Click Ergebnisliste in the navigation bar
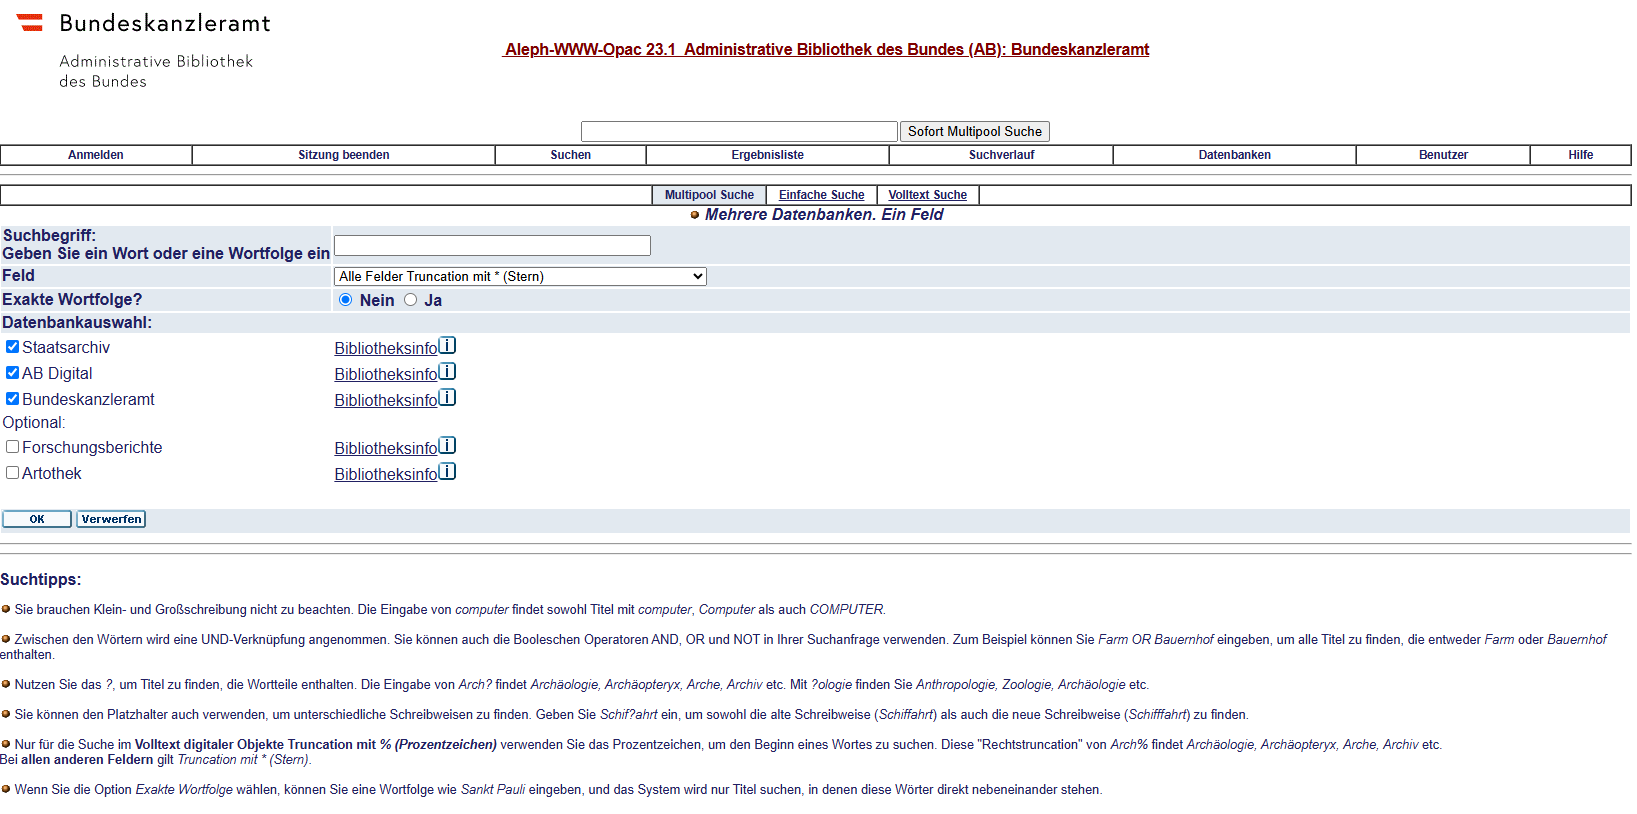The image size is (1637, 814). tap(767, 155)
